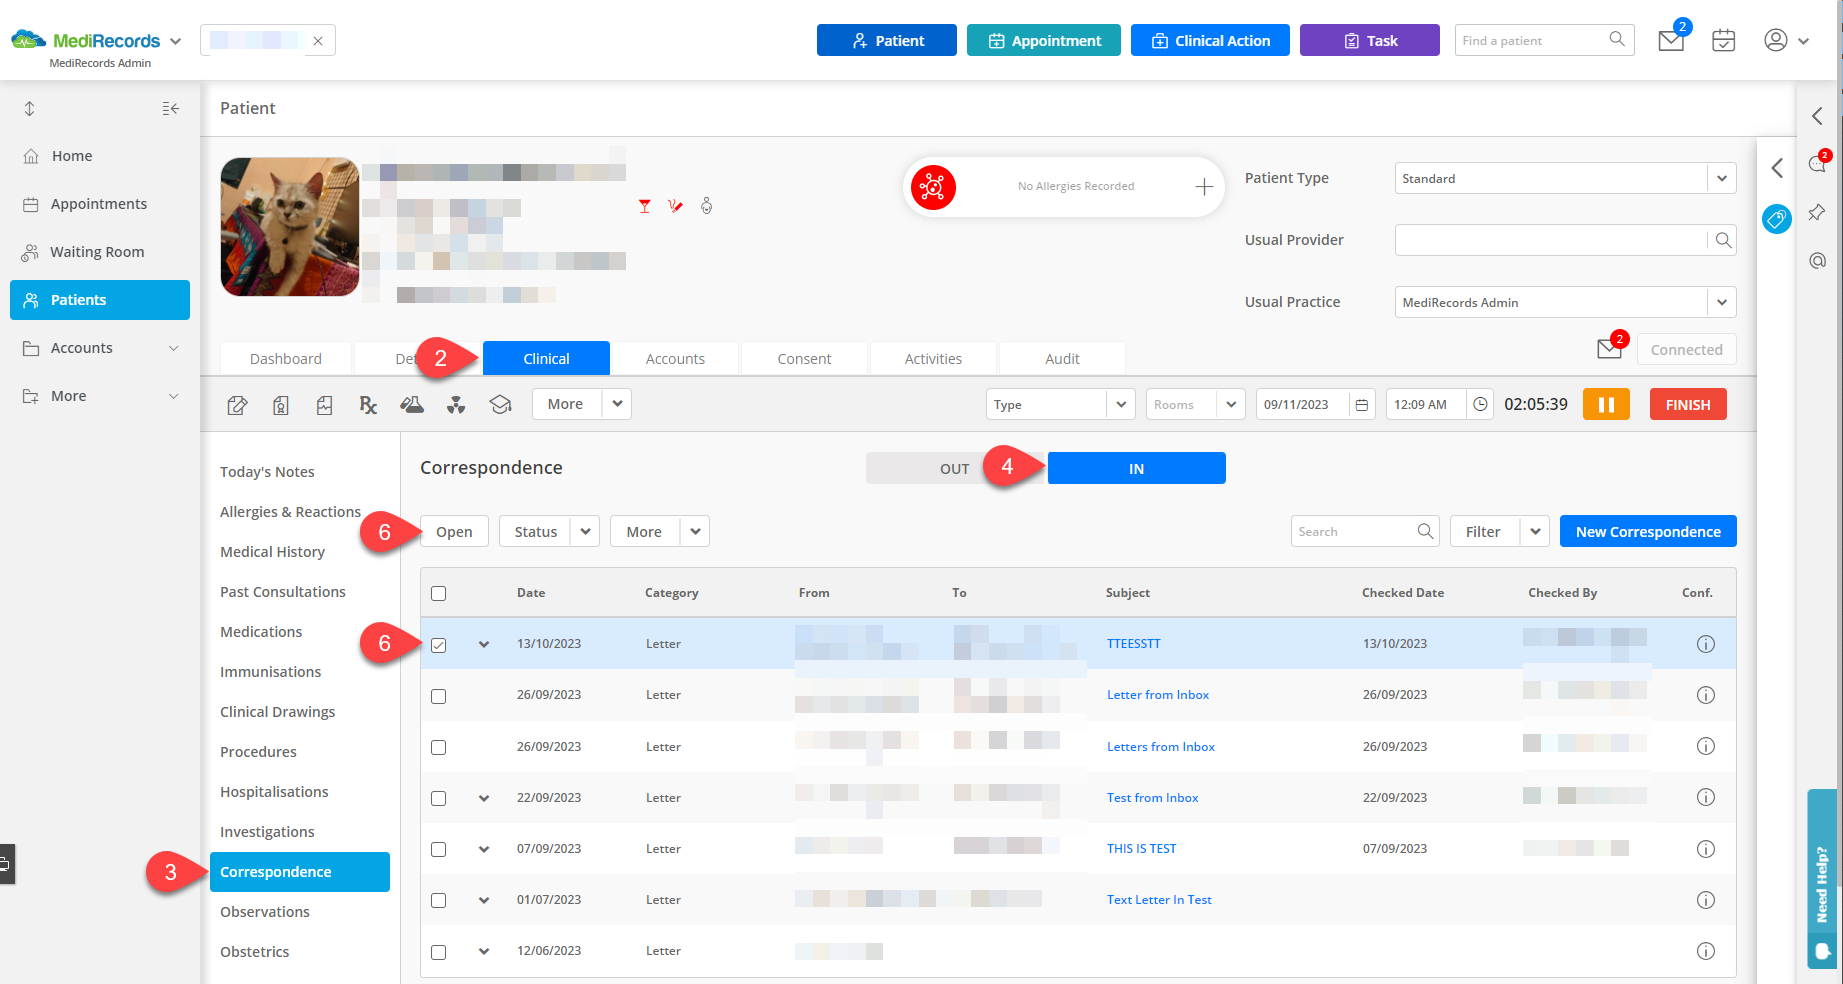Screen dimensions: 1843x984
Task: Open the calendar tasks icon in header
Action: tap(1723, 41)
